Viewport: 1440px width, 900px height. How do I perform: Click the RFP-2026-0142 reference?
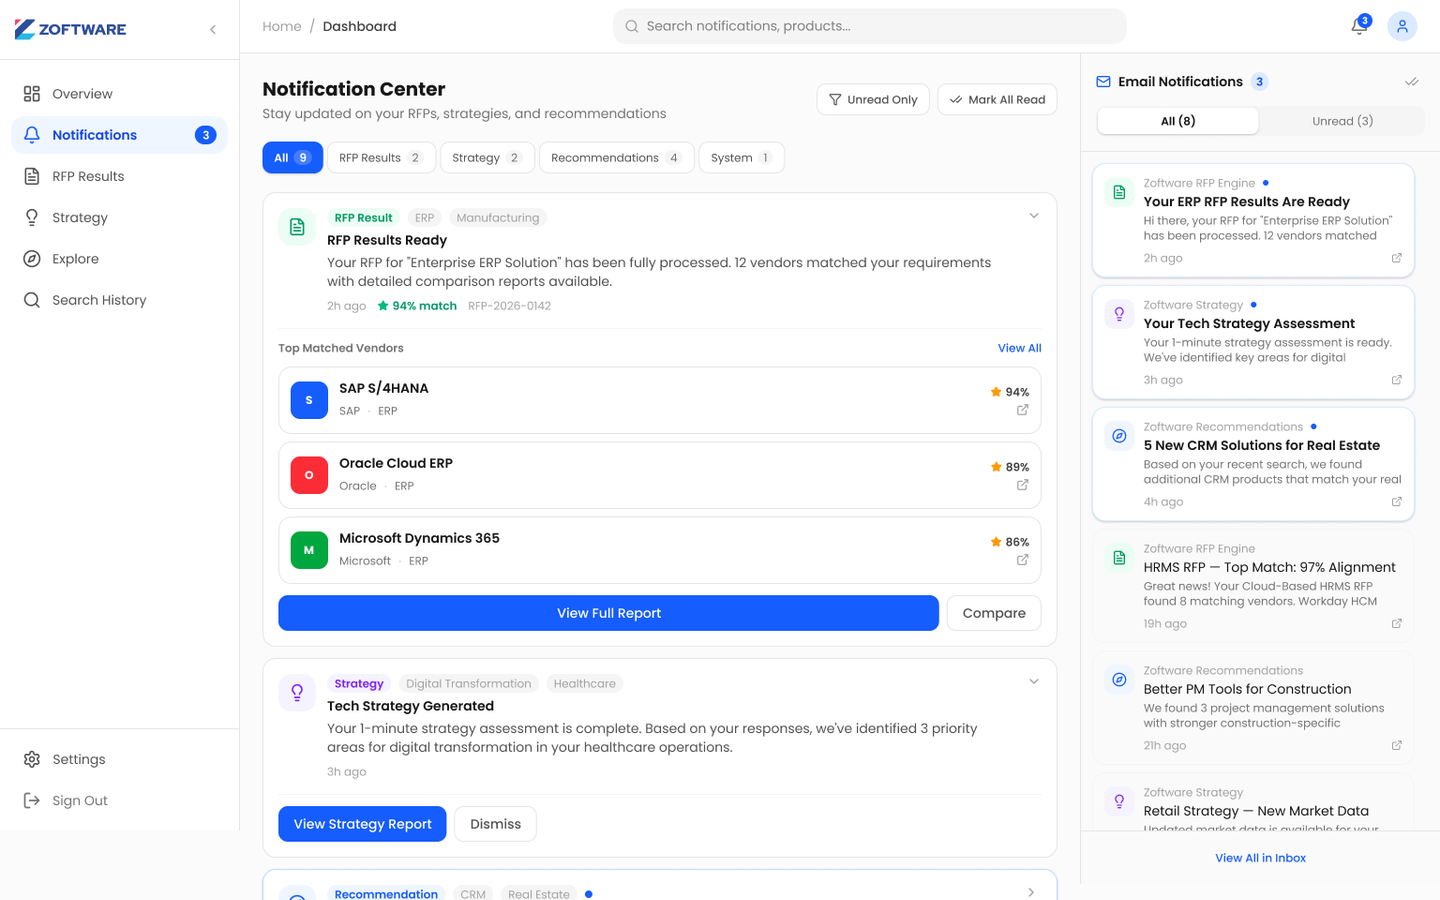coord(509,306)
